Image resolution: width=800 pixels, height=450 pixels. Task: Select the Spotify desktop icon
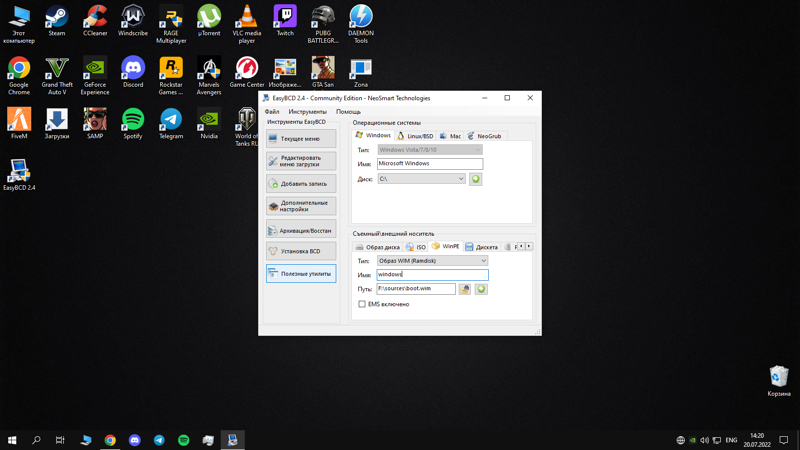[x=133, y=123]
